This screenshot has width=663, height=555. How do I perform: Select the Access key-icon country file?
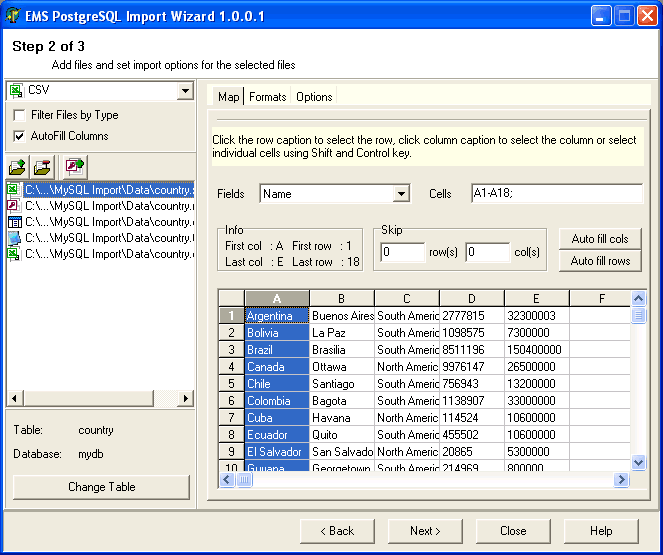(101, 206)
